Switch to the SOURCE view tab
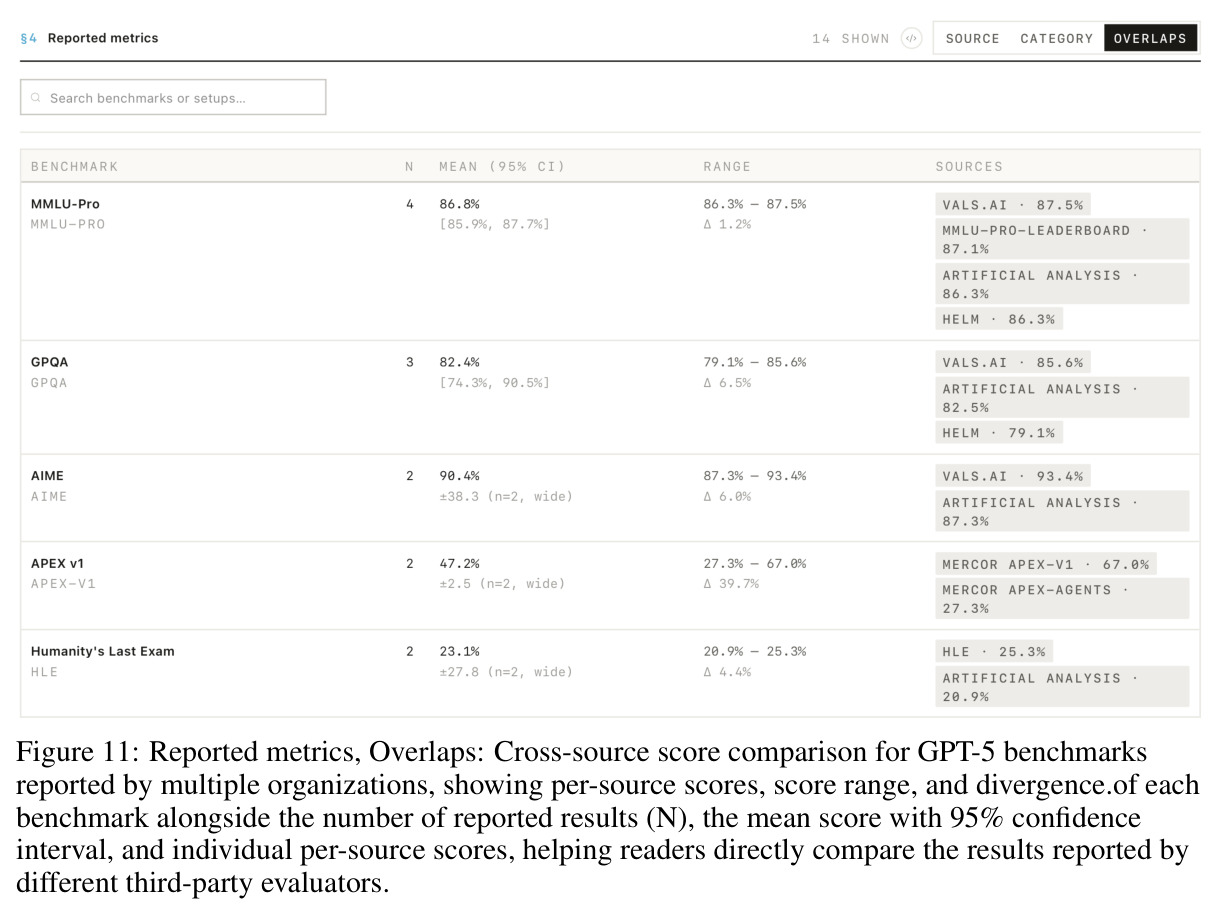Viewport: 1216px width, 915px height. coord(972,38)
